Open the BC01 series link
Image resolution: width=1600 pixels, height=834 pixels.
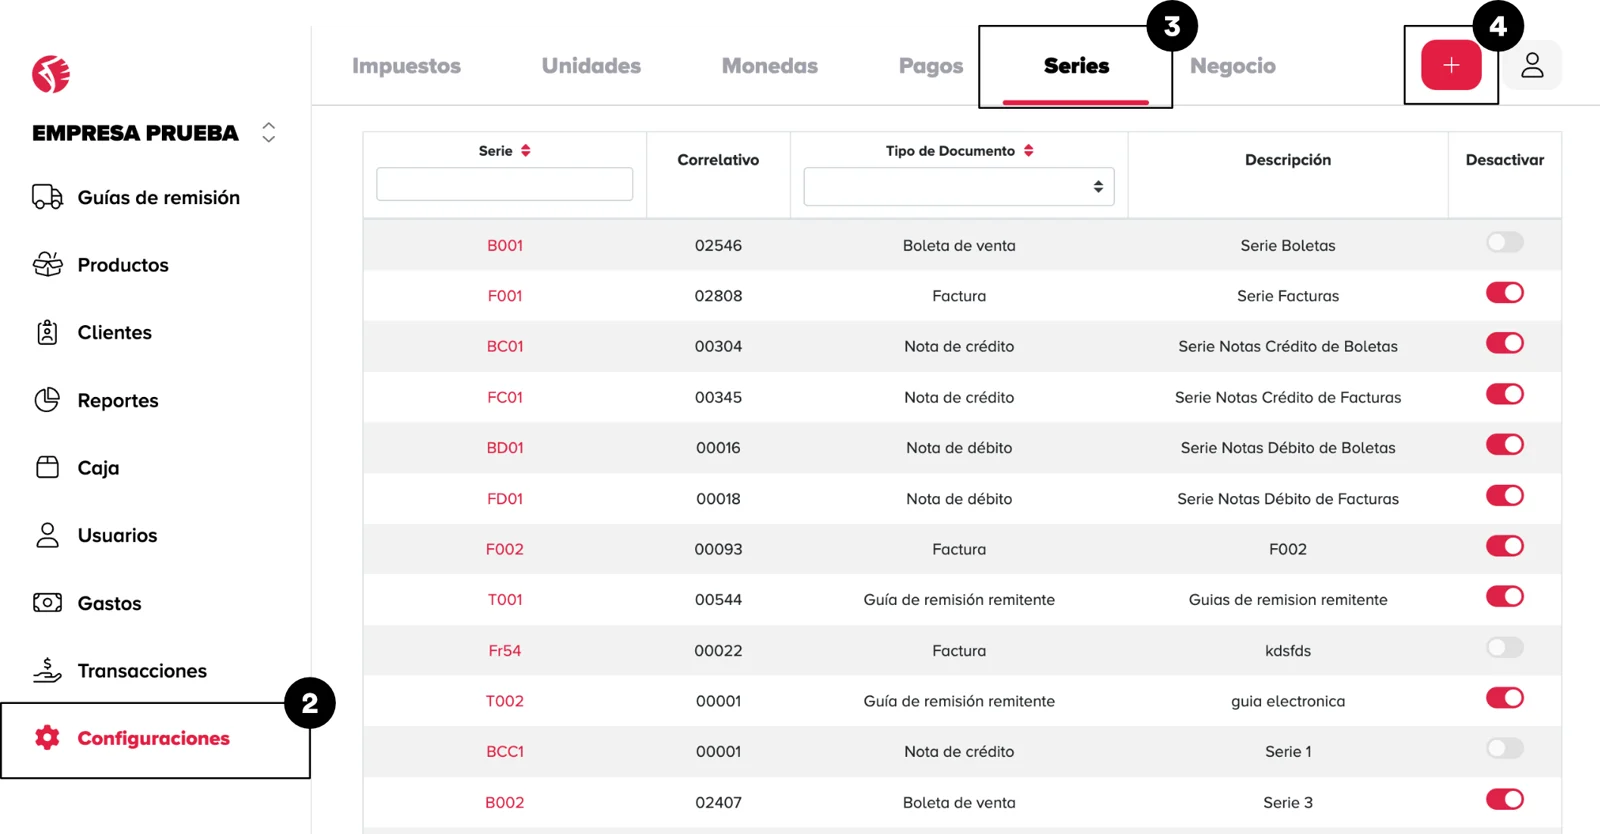point(505,347)
